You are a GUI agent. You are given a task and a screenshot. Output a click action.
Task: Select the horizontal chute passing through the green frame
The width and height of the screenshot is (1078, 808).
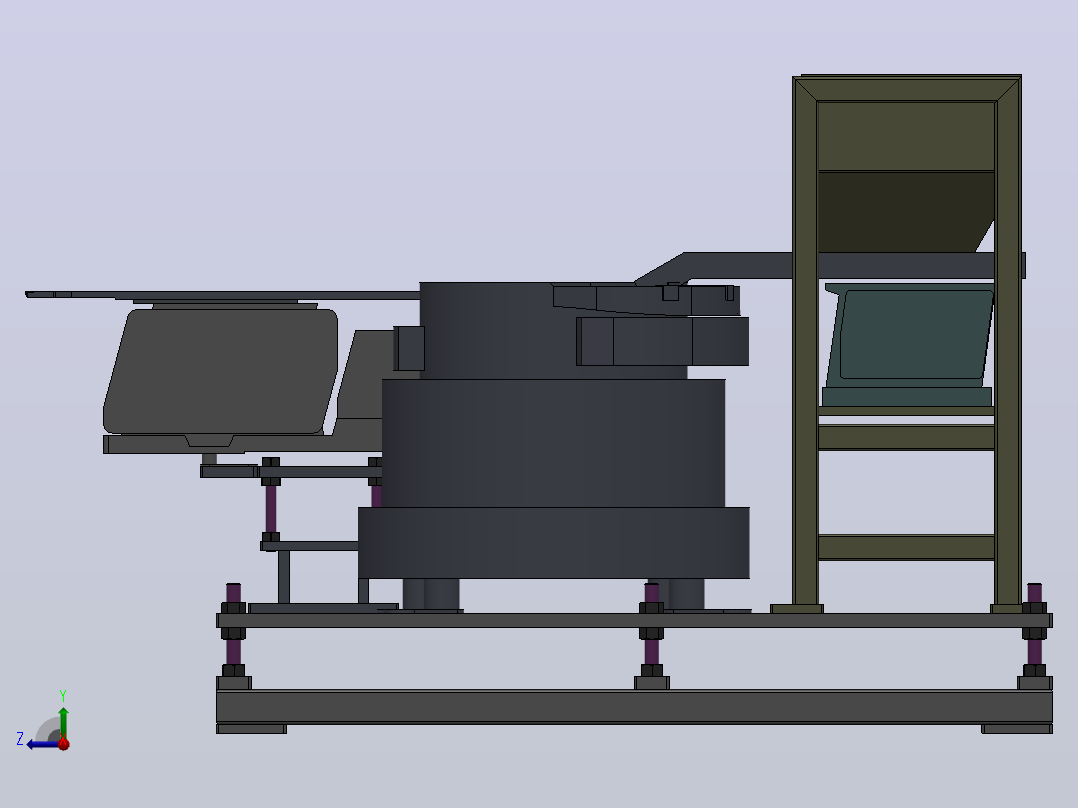click(832, 265)
